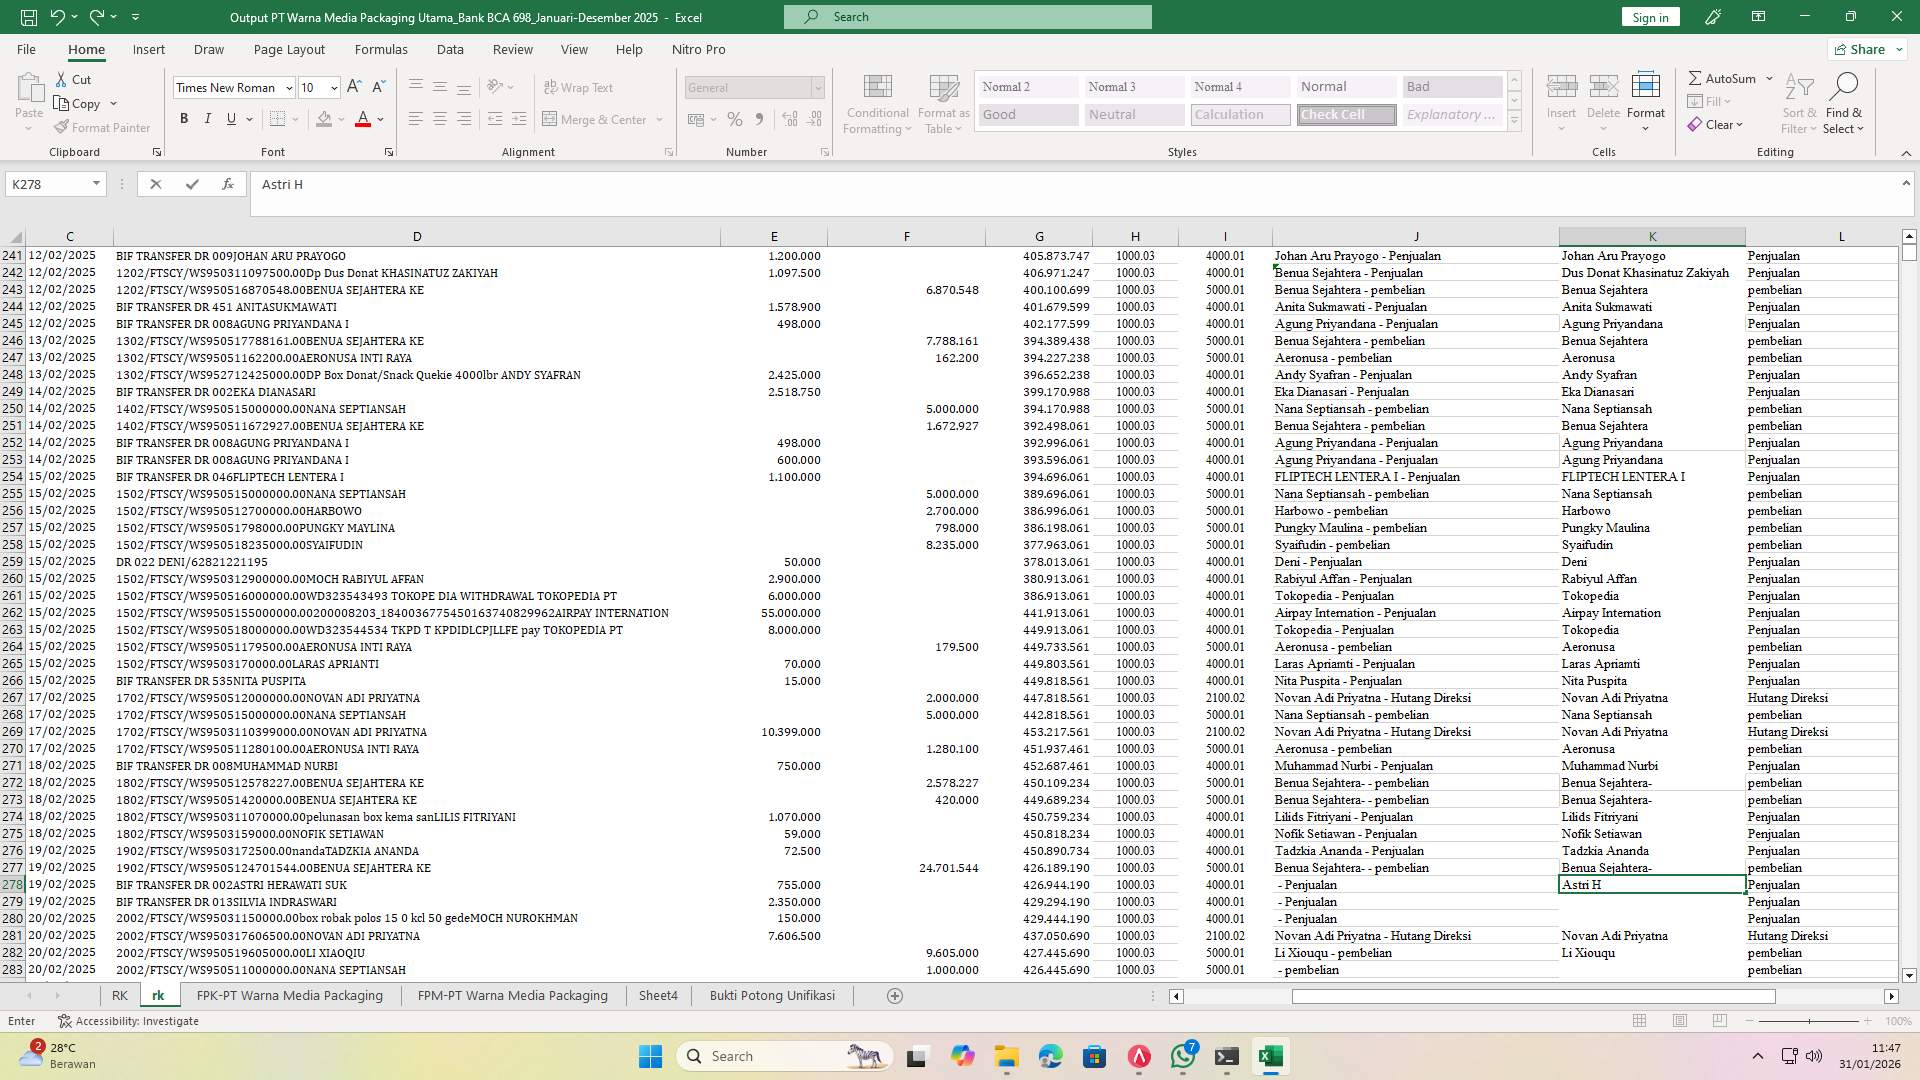Insert new cells via Insert icon
1920x1080 pixels.
coord(1561,95)
